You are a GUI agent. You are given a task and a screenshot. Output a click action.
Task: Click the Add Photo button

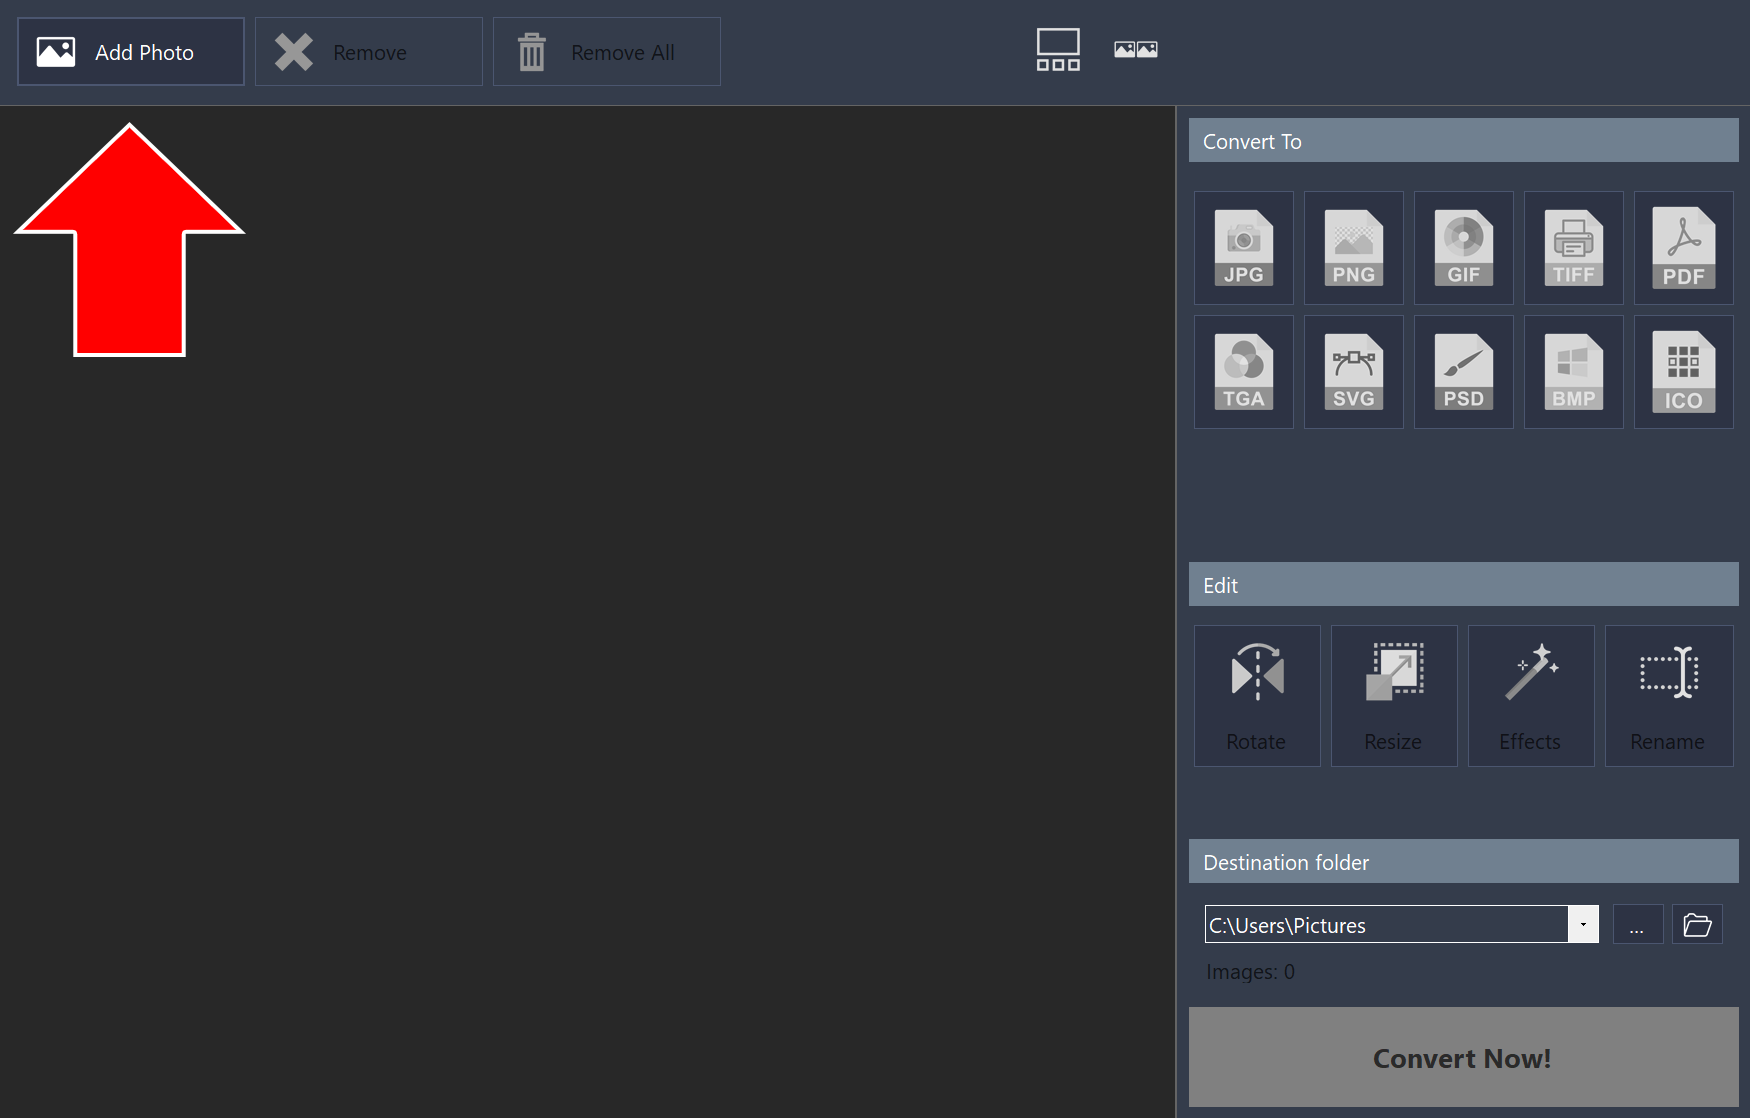pyautogui.click(x=131, y=52)
